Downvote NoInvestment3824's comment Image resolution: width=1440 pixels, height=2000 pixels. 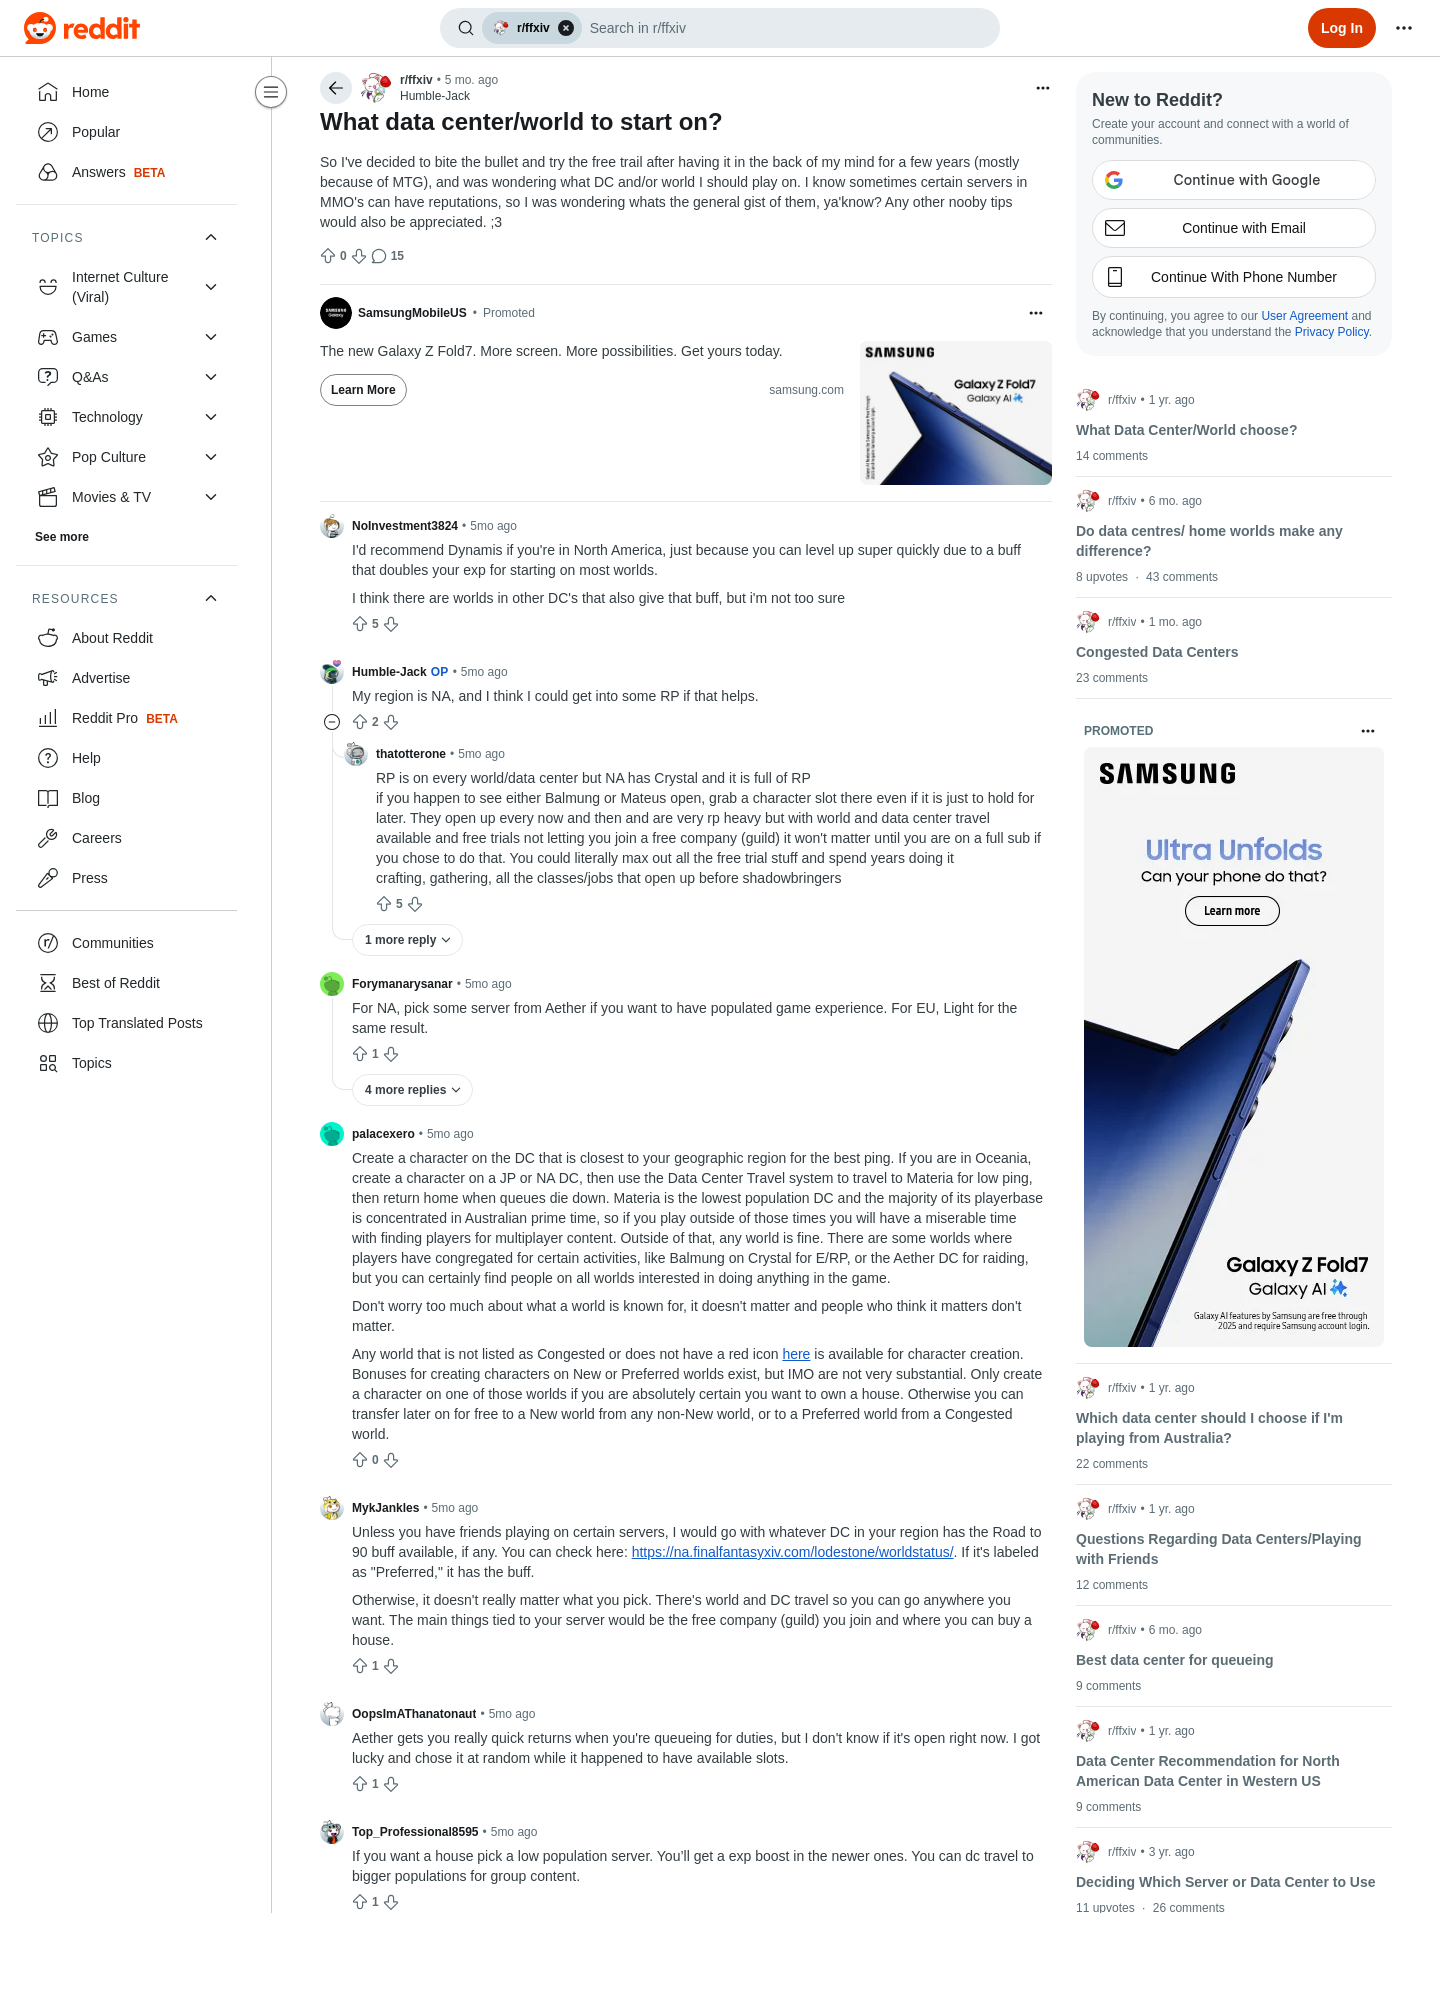(391, 624)
